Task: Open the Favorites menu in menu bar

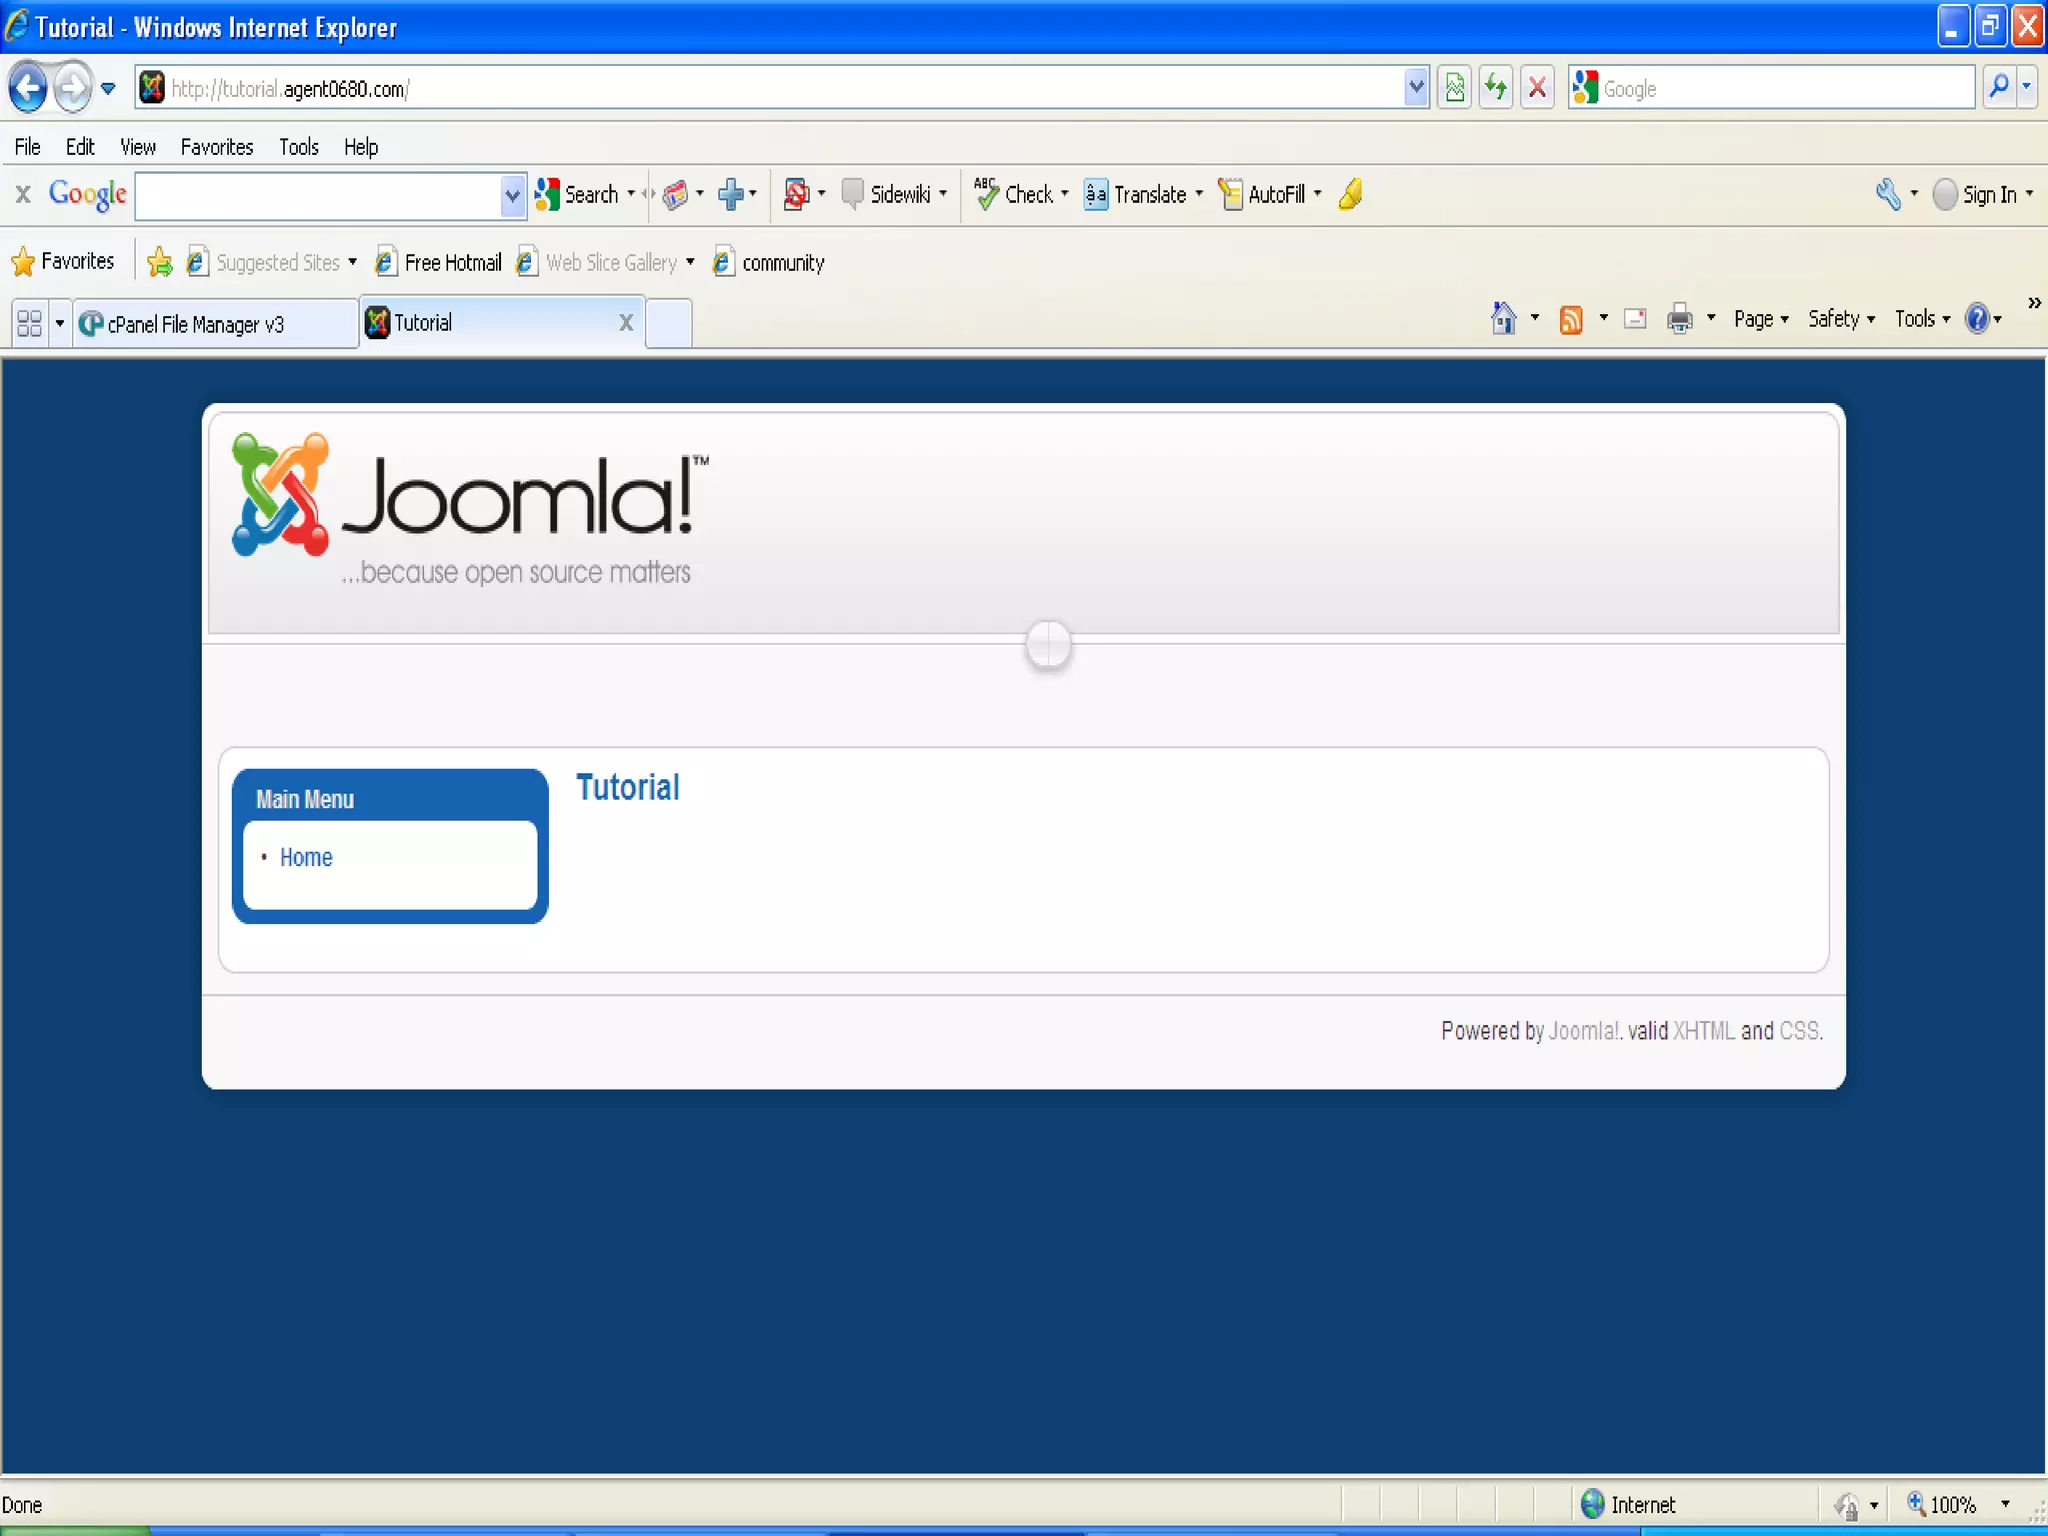Action: tap(216, 147)
